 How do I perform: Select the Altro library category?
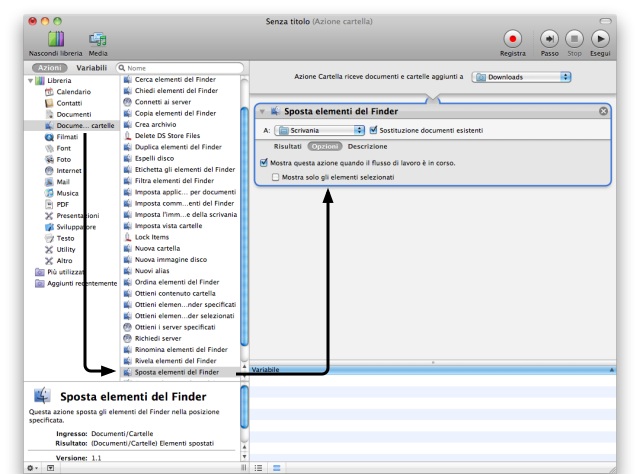tap(64, 261)
